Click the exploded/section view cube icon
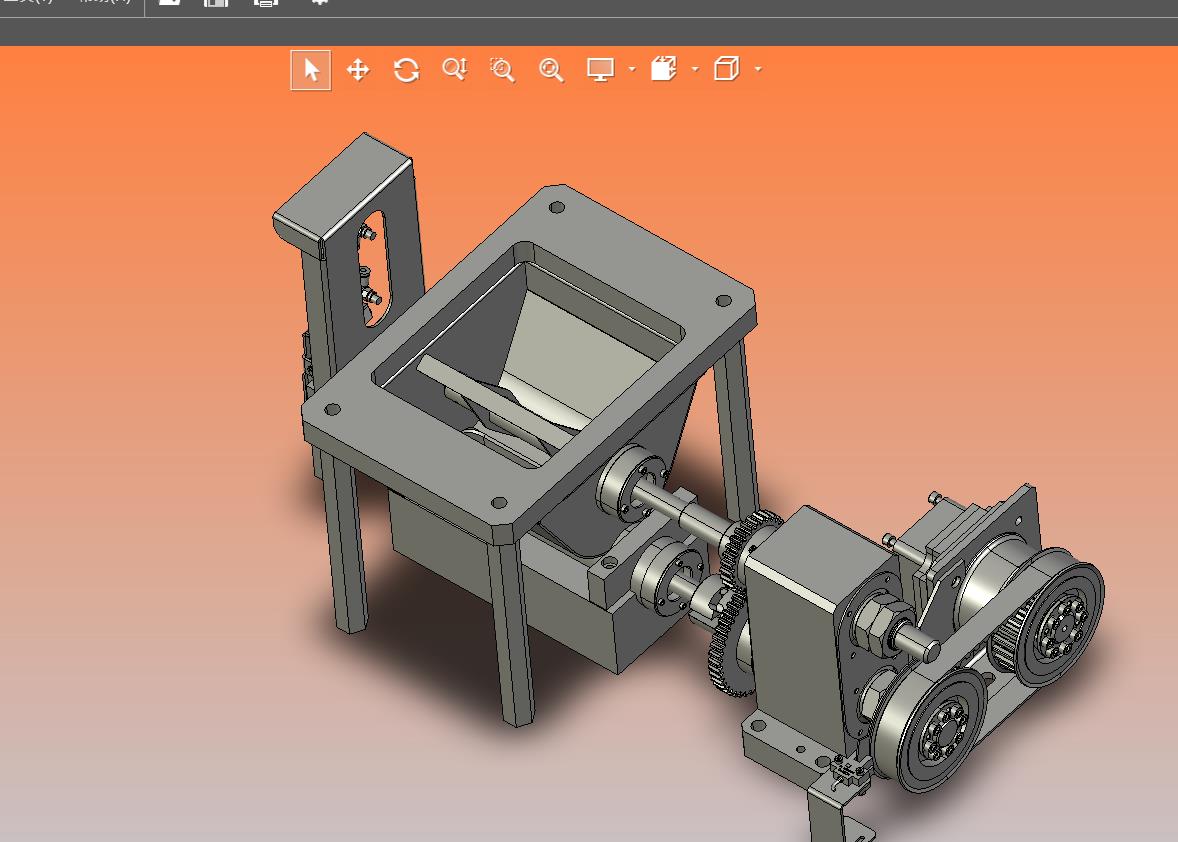Image resolution: width=1178 pixels, height=842 pixels. (663, 68)
